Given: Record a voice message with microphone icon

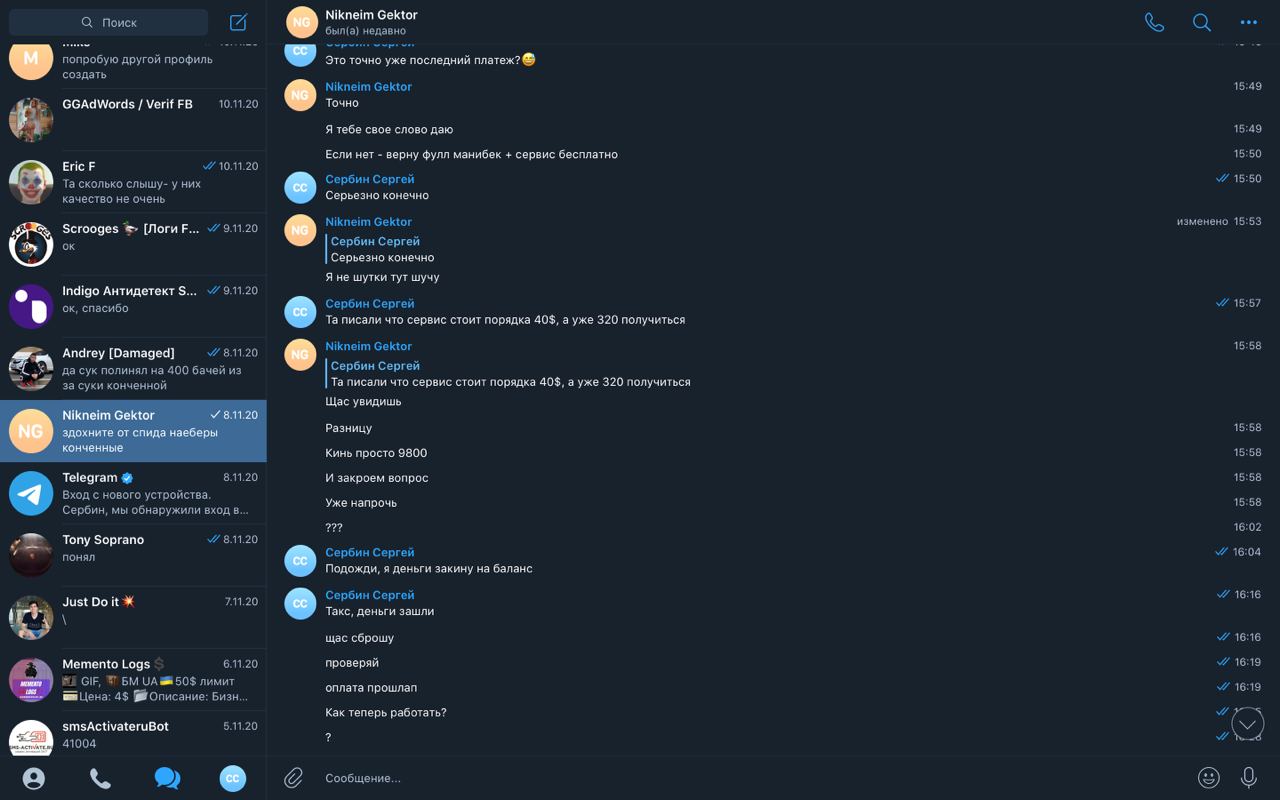Looking at the screenshot, I should (1249, 777).
